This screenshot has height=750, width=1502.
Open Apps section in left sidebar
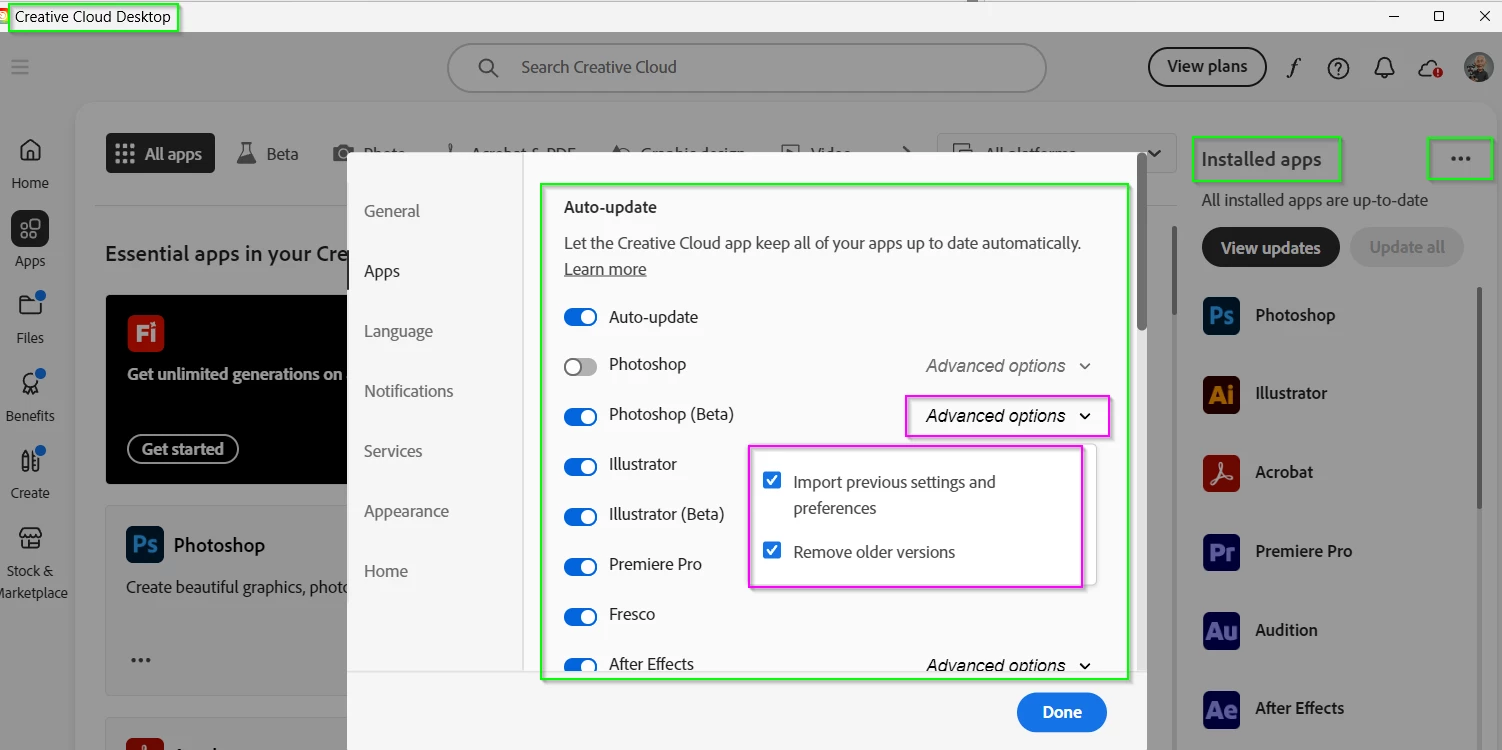(x=30, y=240)
